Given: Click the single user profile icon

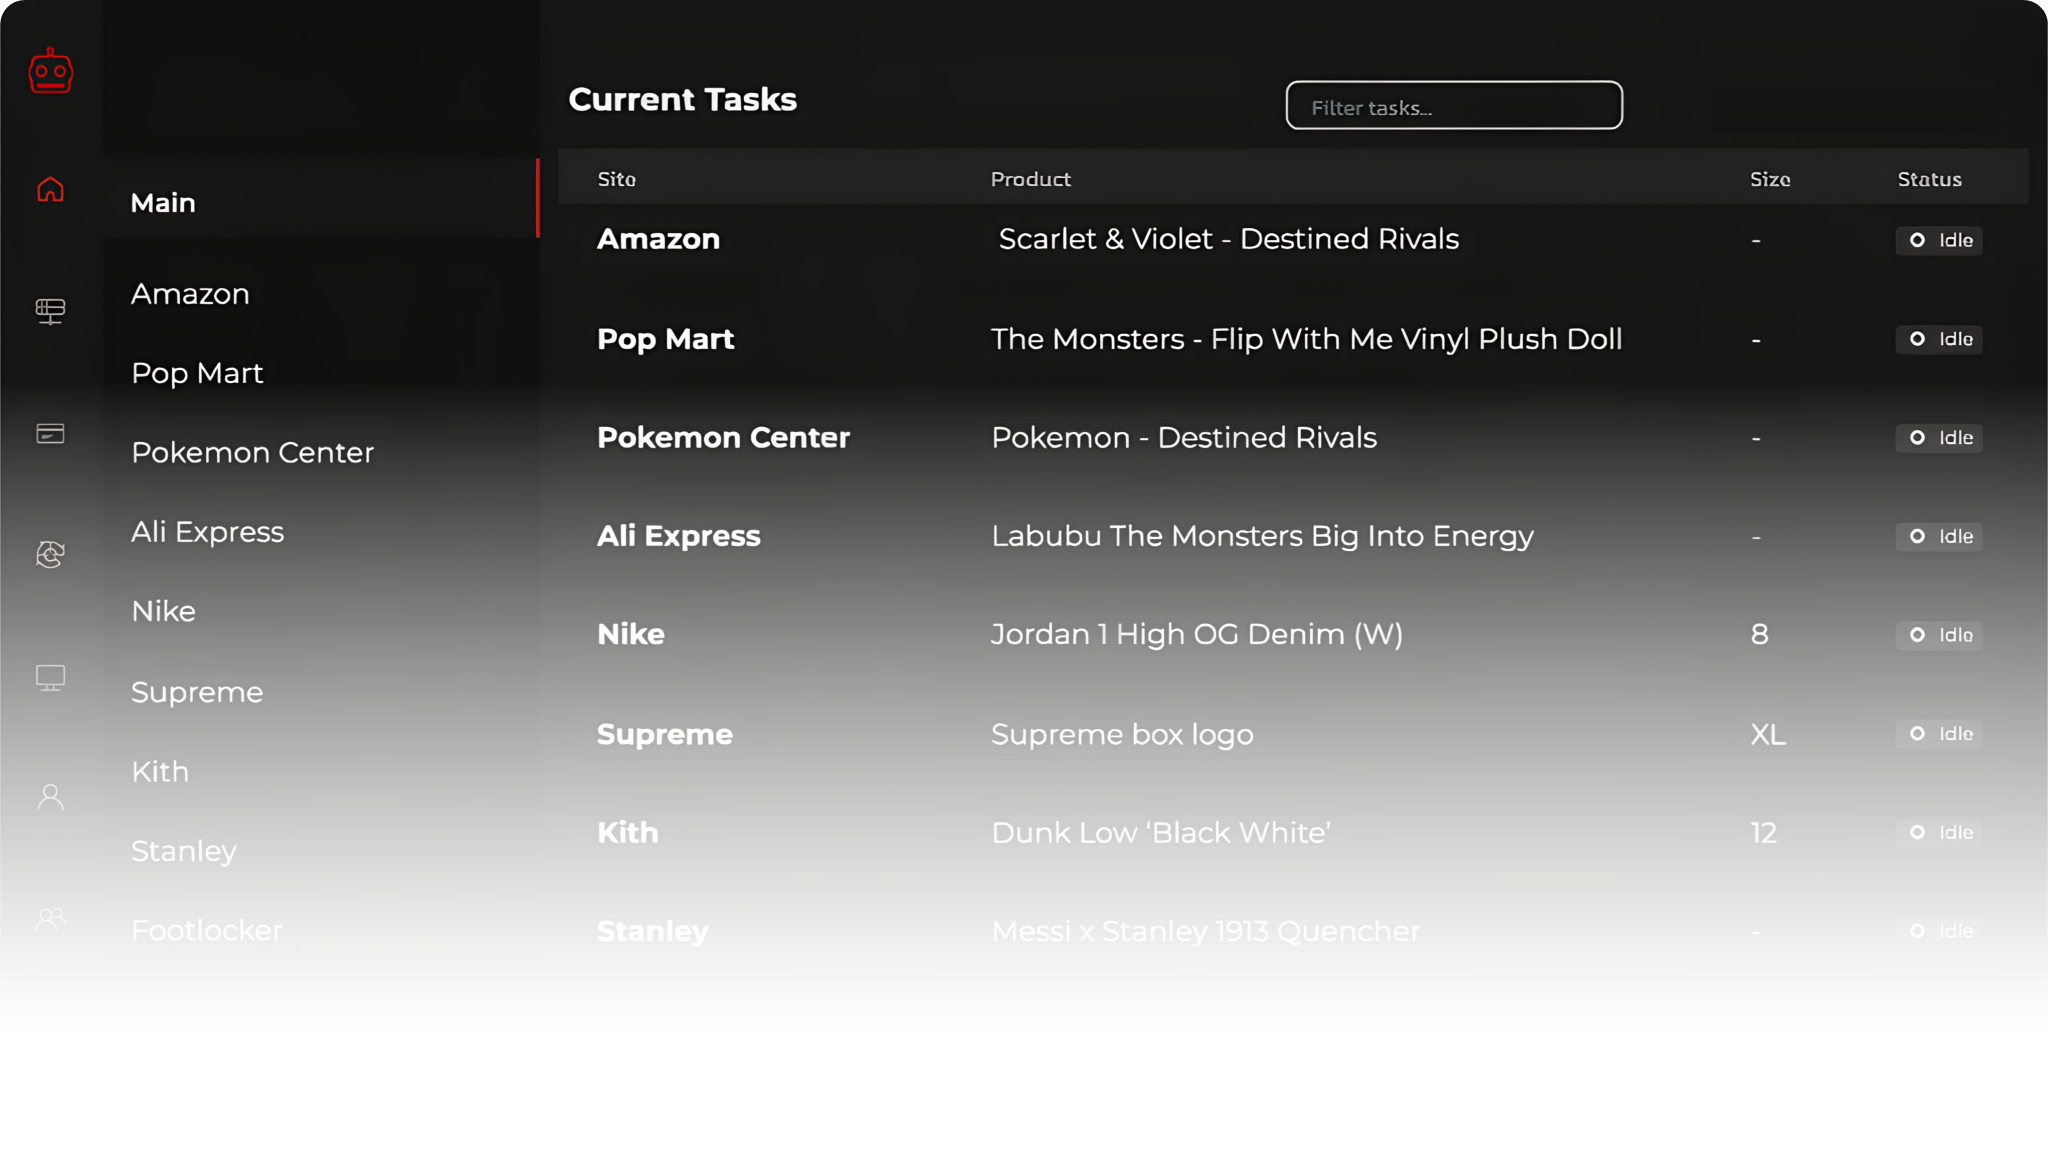Looking at the screenshot, I should click(x=51, y=797).
